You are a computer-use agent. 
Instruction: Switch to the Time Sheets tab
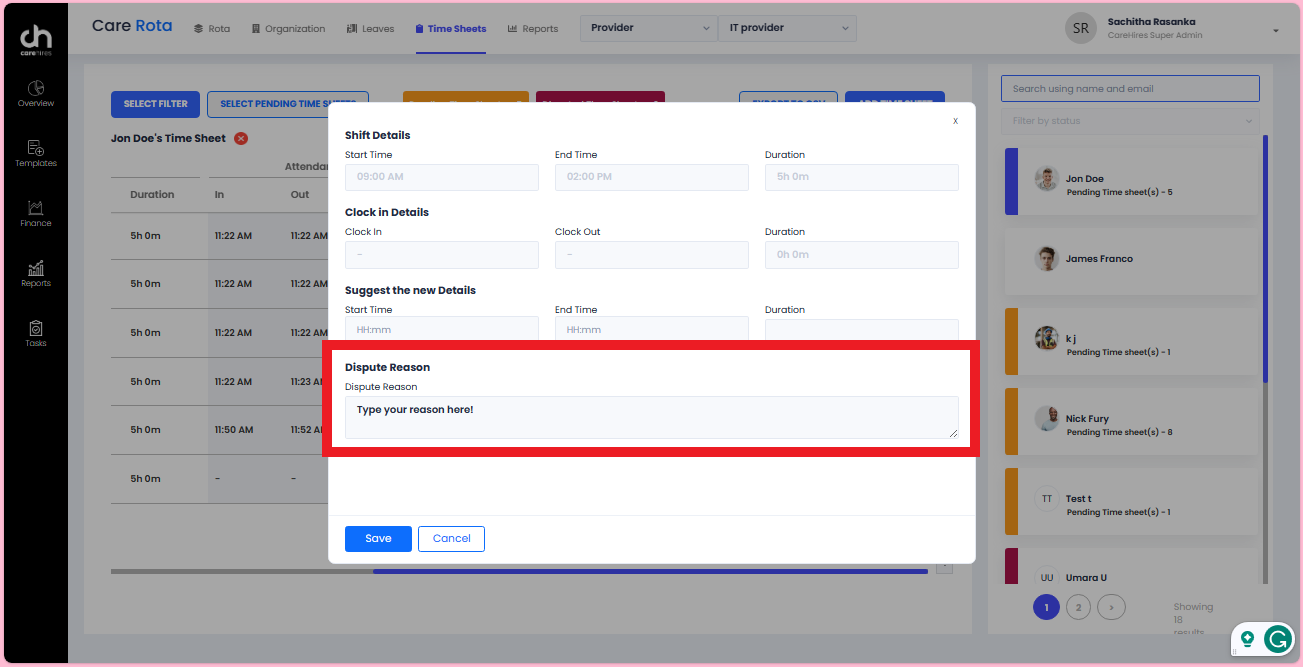[x=450, y=28]
